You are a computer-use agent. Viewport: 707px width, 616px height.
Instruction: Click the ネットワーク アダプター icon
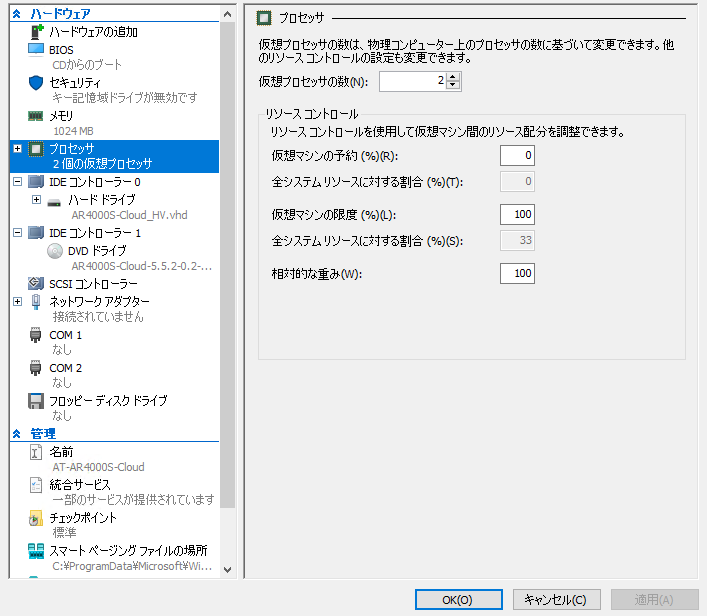(x=36, y=301)
